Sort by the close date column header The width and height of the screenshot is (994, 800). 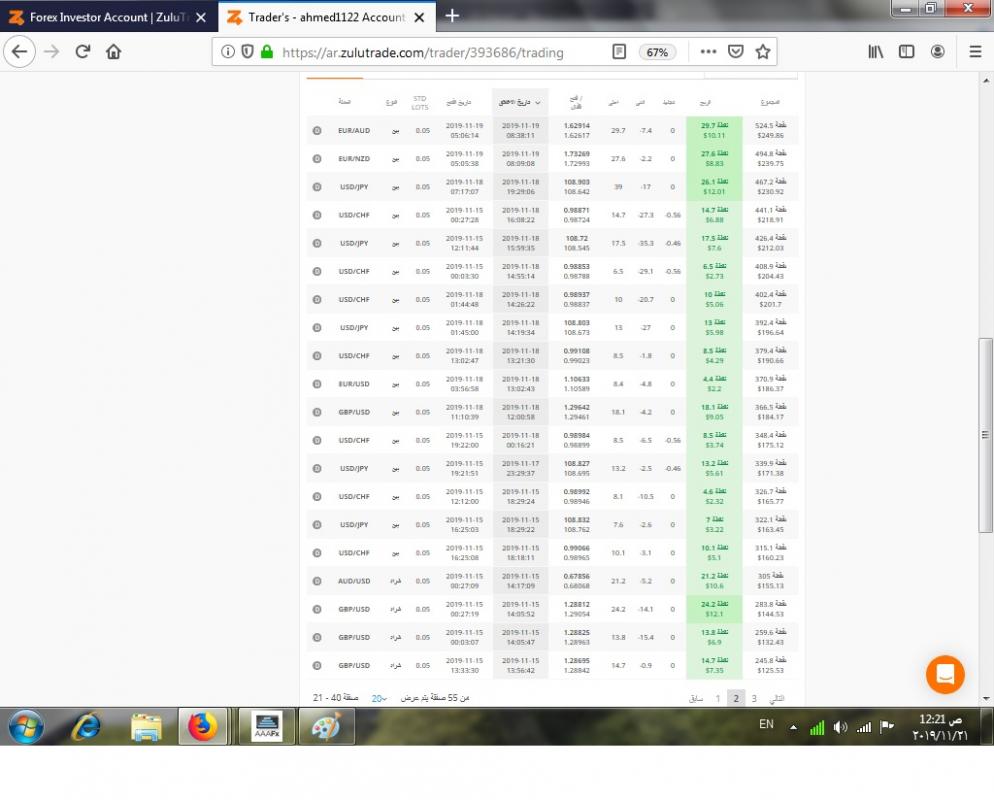click(520, 102)
